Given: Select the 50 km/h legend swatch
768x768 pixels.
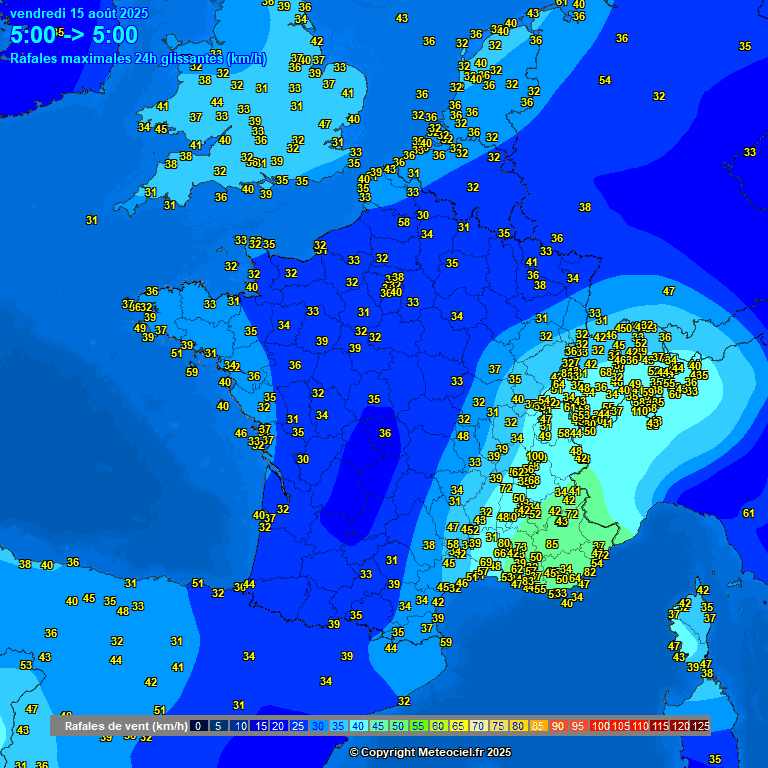Looking at the screenshot, I should (x=398, y=726).
